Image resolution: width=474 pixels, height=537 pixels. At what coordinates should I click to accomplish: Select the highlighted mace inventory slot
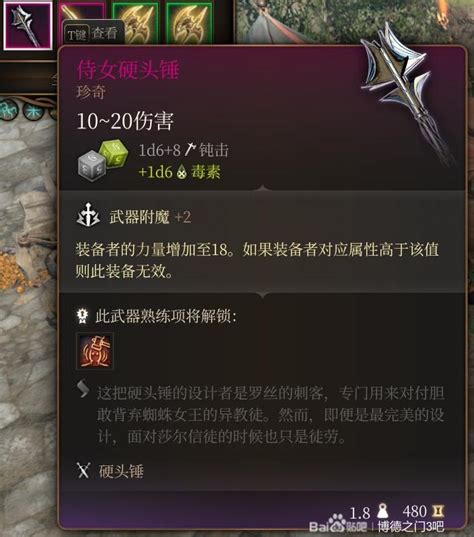pos(27,25)
